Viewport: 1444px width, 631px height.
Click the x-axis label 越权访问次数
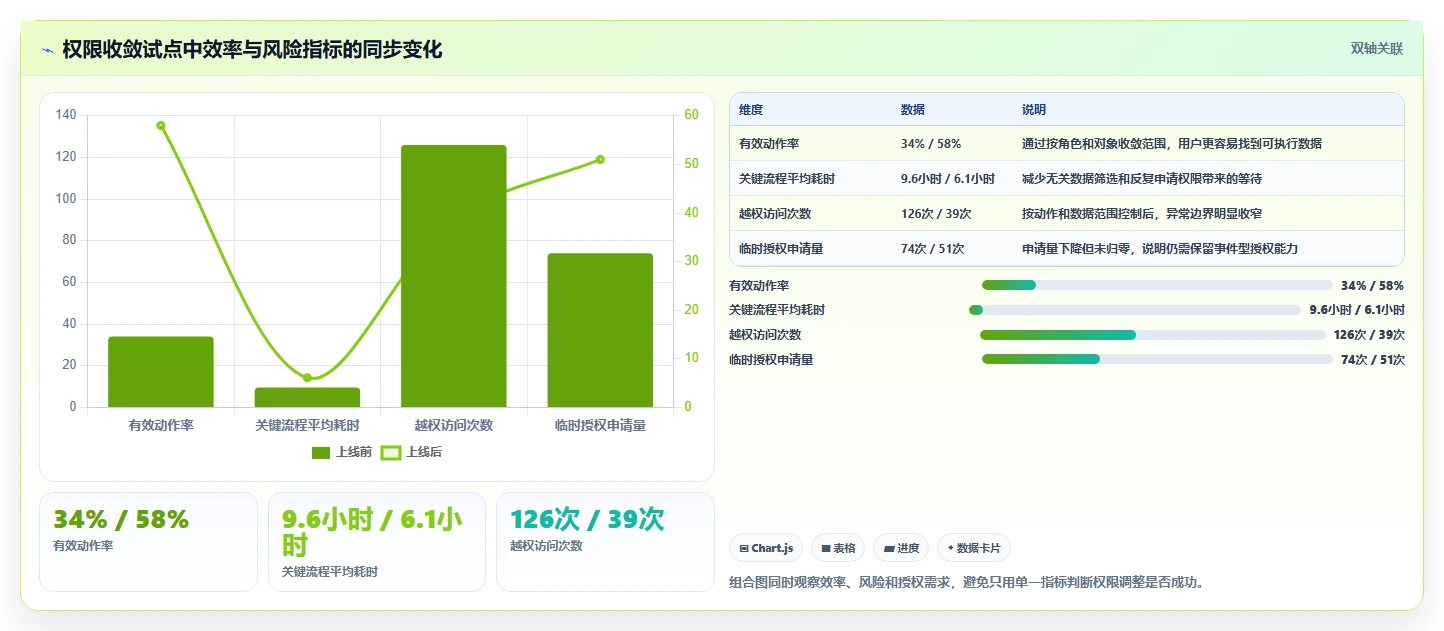(453, 425)
